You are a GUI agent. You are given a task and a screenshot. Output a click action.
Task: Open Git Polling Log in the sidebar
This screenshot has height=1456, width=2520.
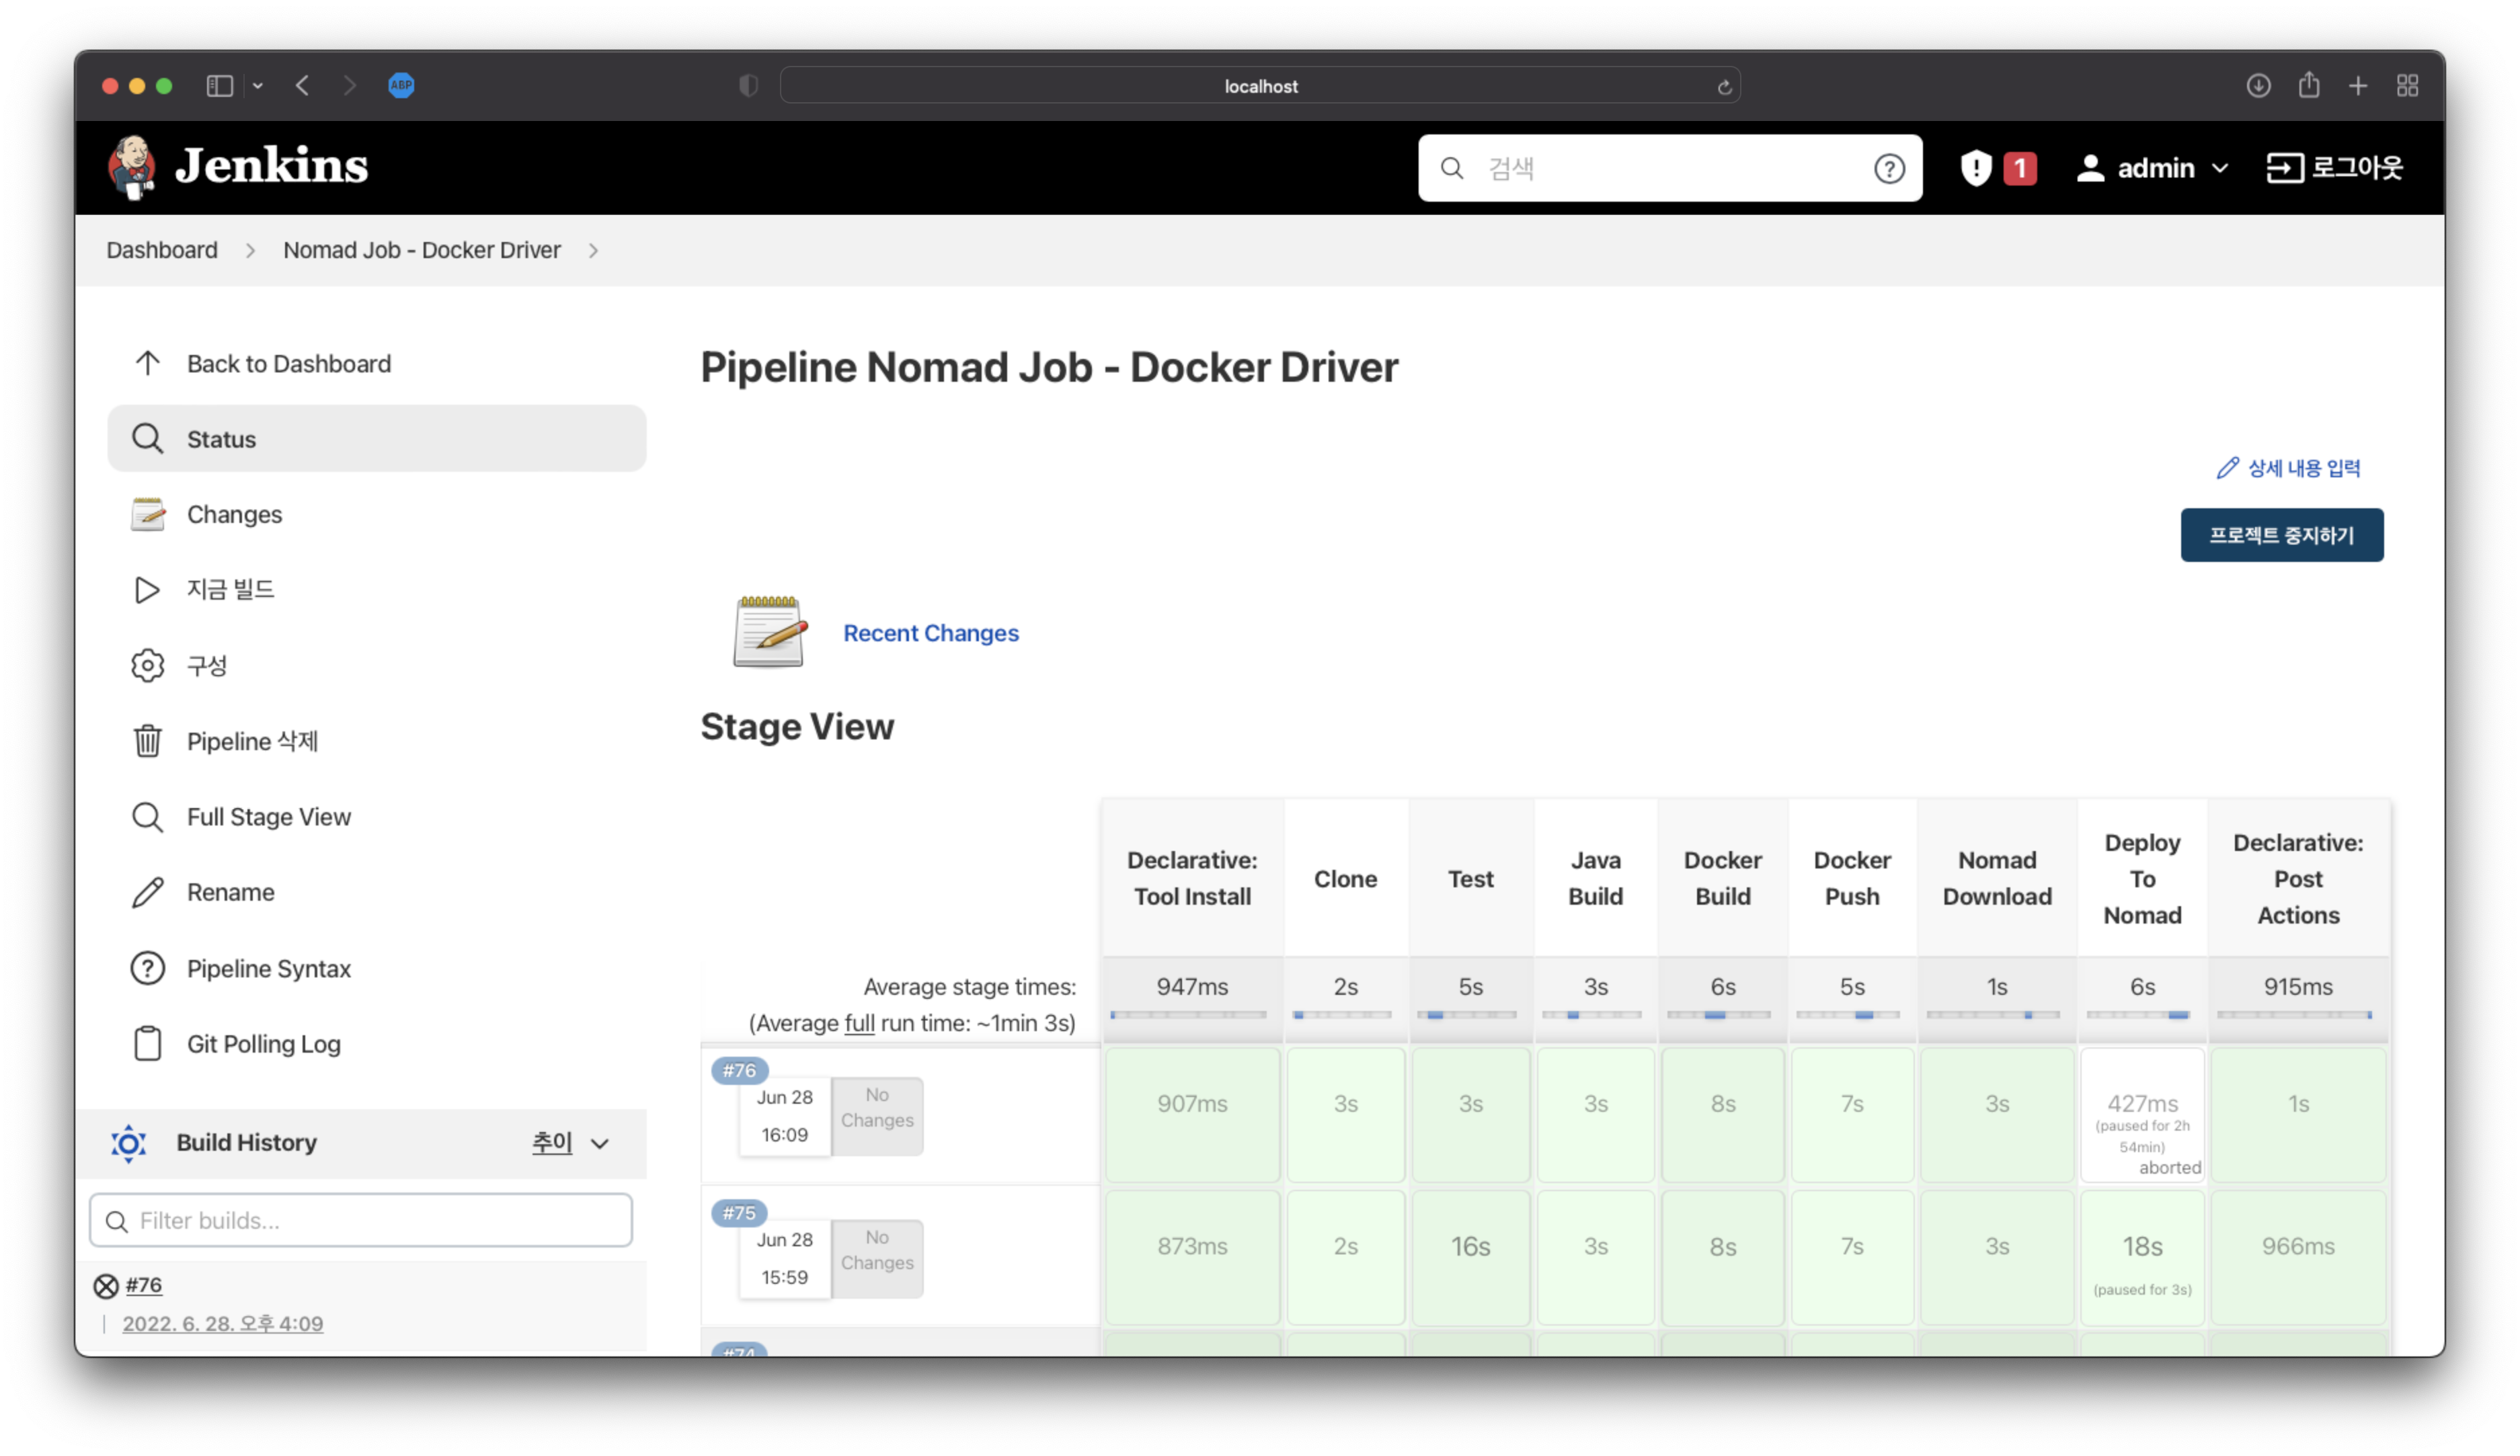pos(263,1044)
